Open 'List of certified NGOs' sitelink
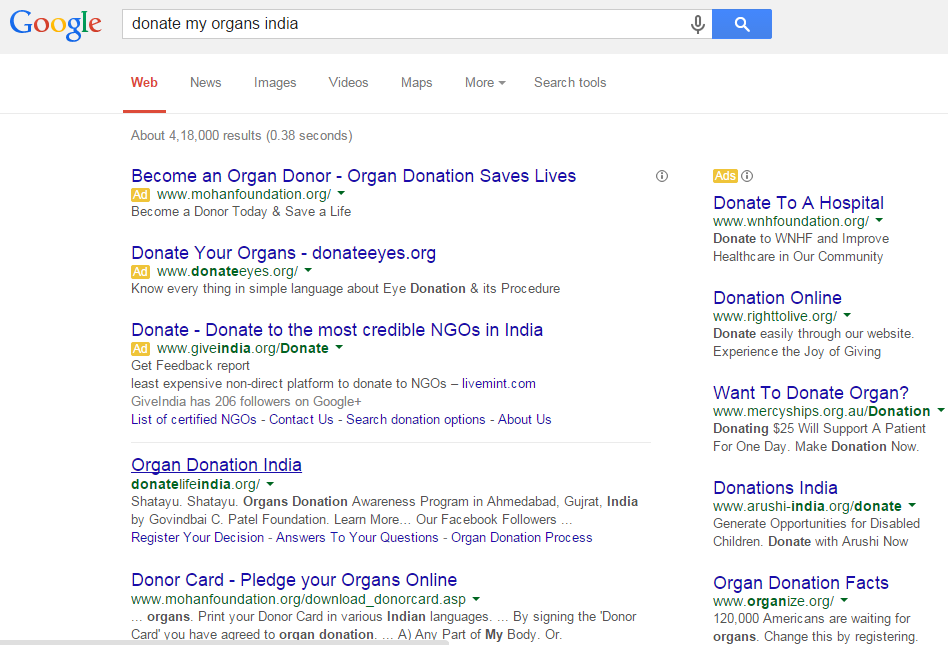948x645 pixels. tap(194, 420)
